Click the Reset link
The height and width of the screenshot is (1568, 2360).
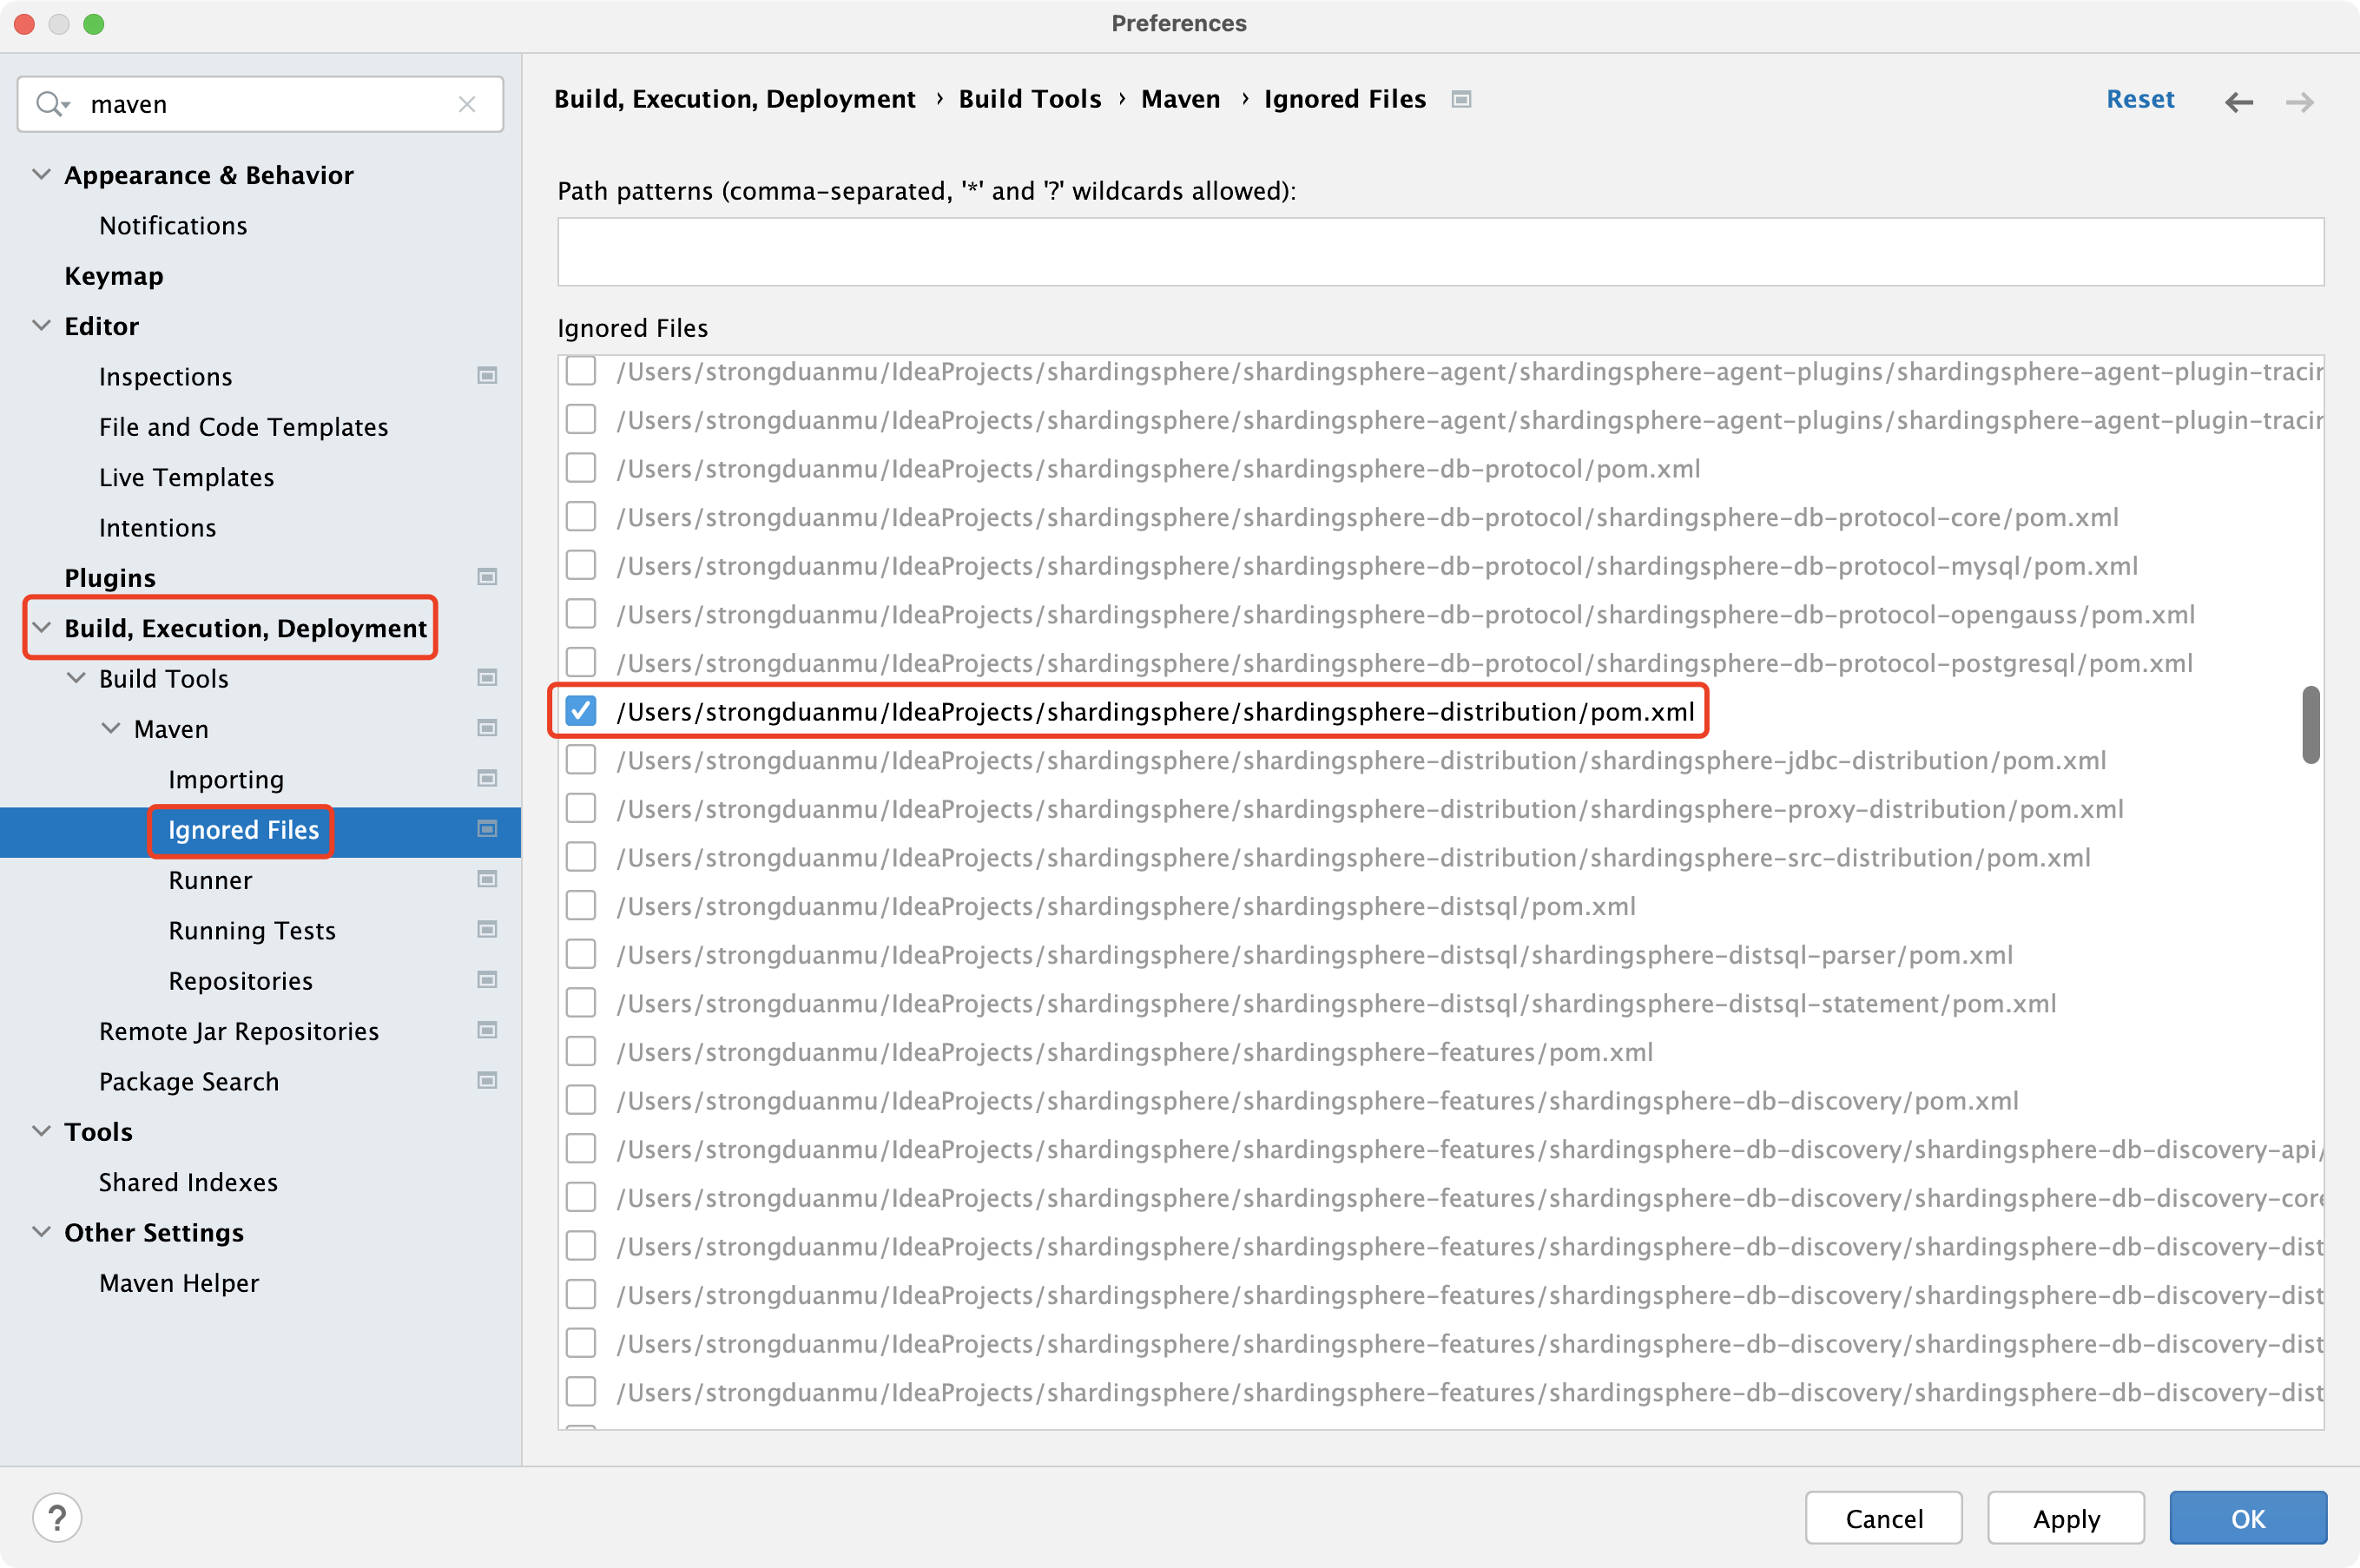2139,99
